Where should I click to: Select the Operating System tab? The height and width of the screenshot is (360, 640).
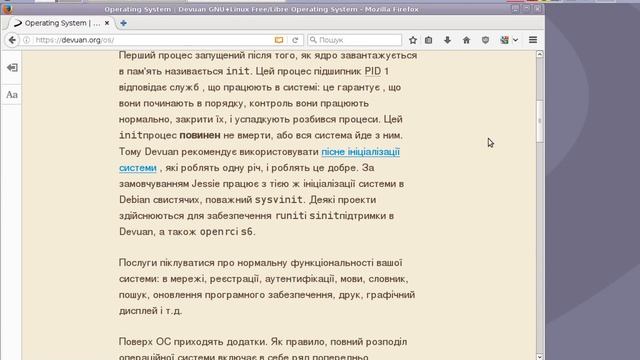pos(61,23)
